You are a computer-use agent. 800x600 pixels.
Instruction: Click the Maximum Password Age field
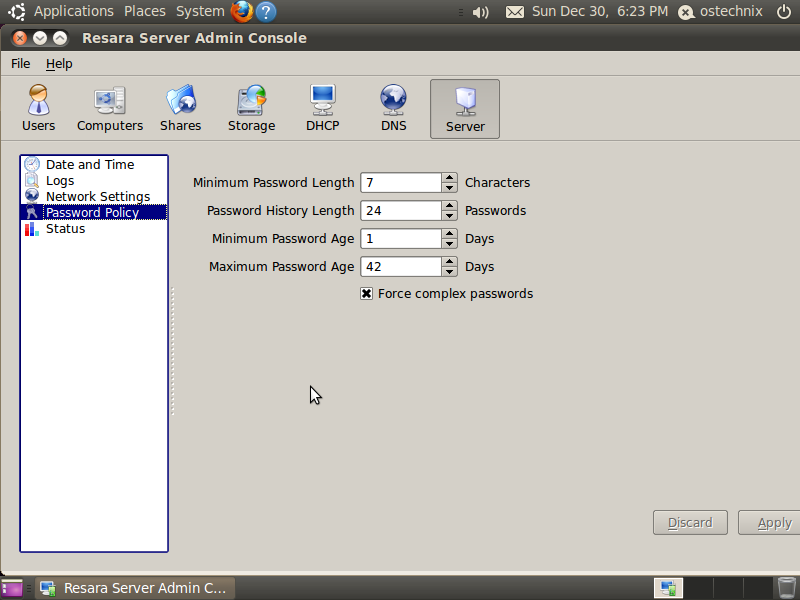pos(401,267)
